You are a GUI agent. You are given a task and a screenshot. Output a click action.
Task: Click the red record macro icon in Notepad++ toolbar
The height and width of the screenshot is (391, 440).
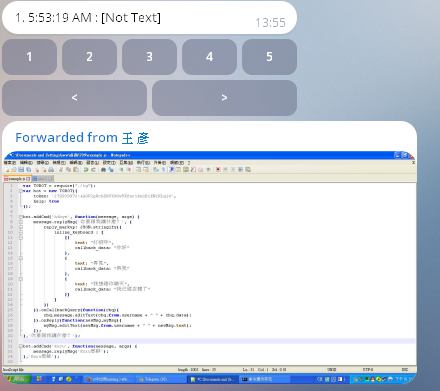(x=218, y=170)
